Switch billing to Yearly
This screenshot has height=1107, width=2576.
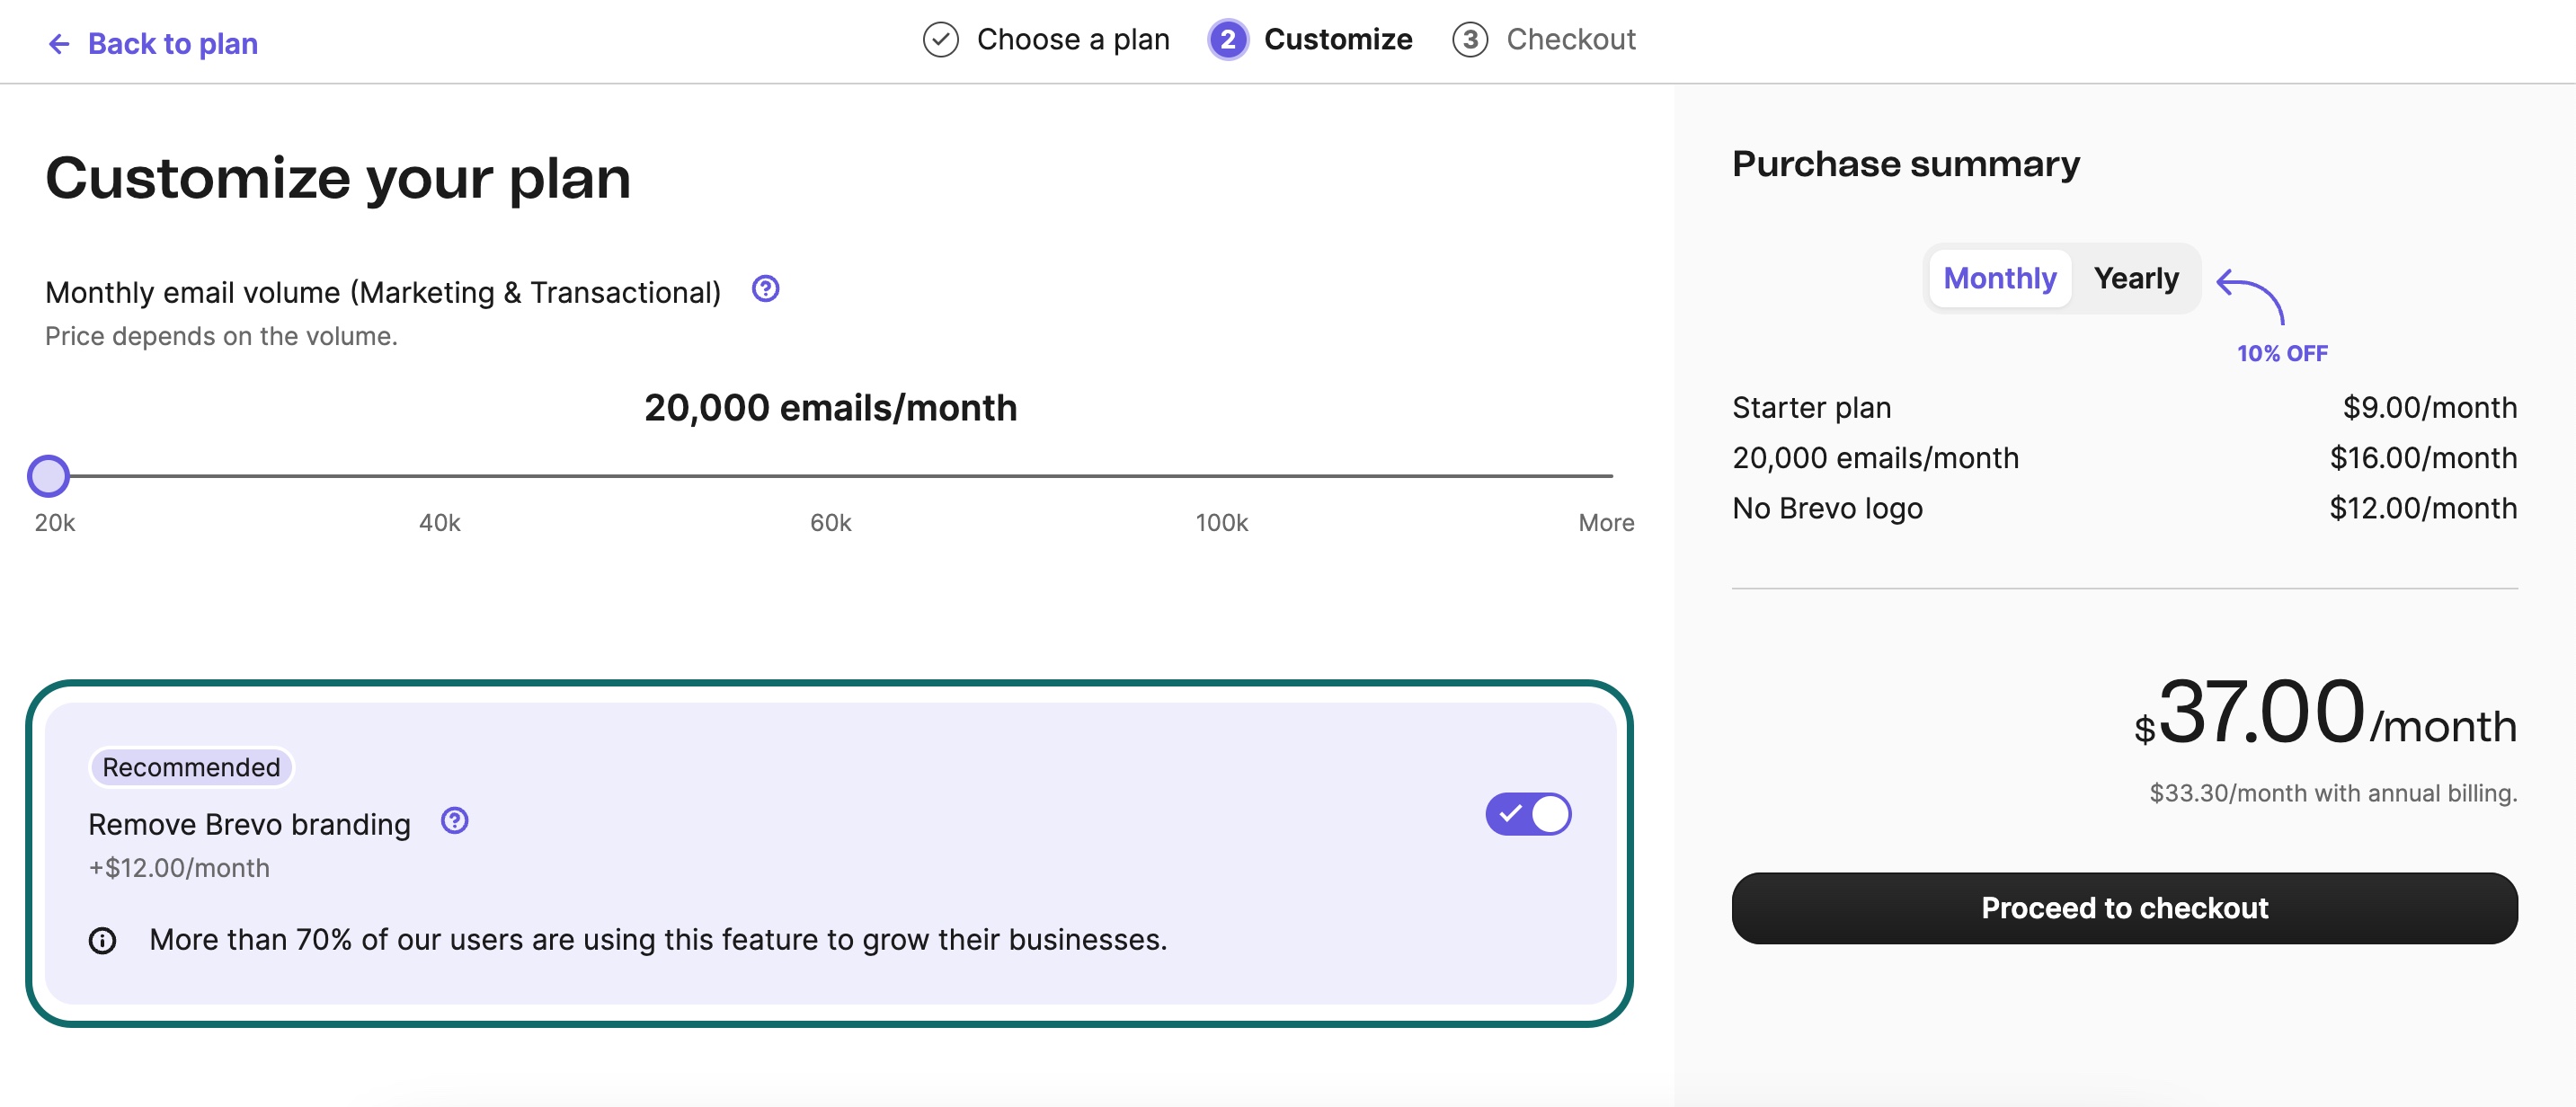point(2135,278)
